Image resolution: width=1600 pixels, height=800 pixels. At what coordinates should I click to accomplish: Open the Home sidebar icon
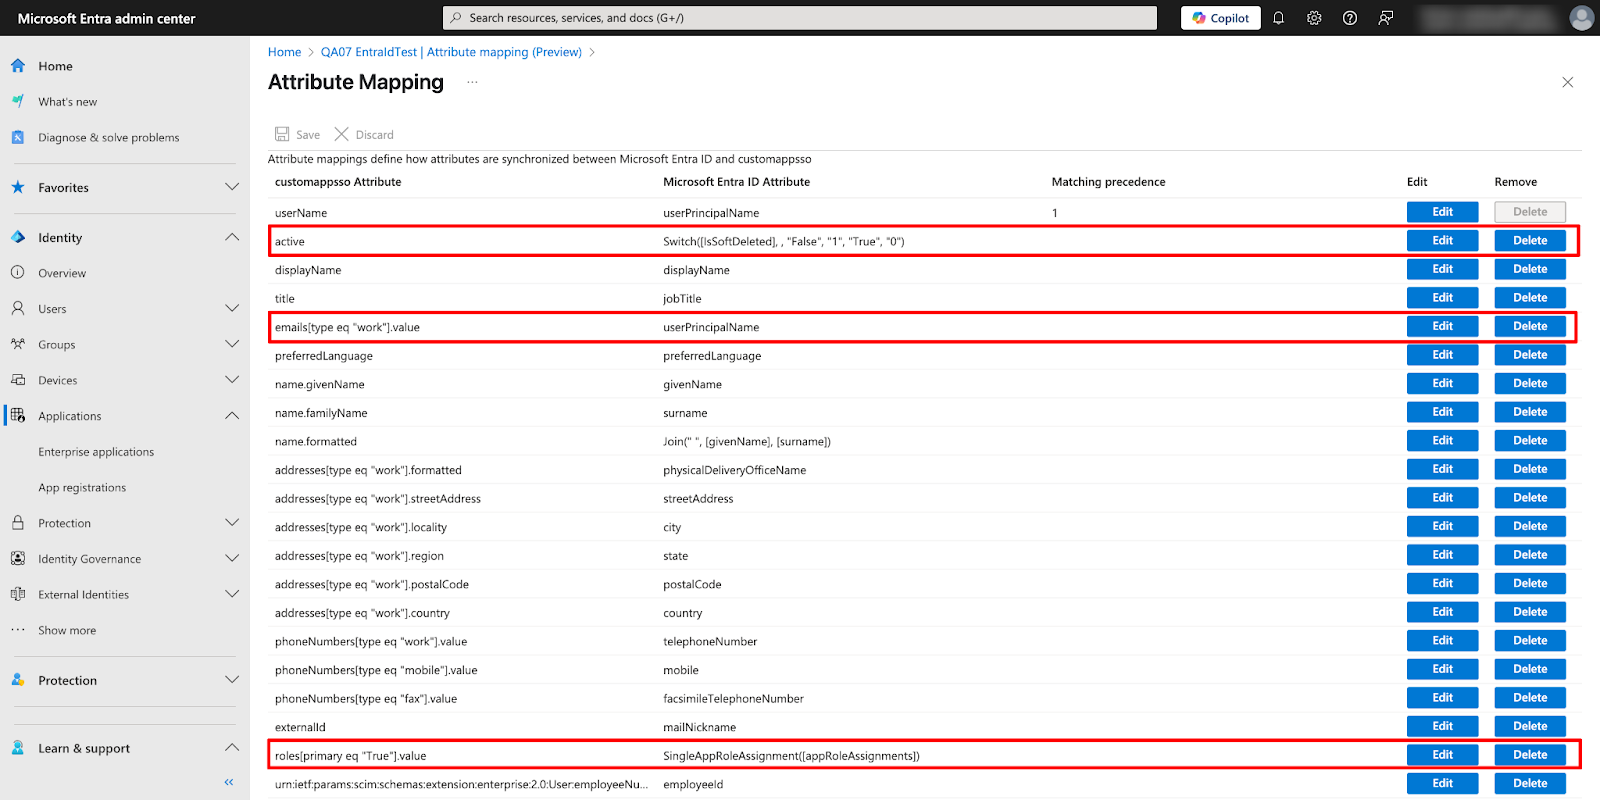[18, 66]
